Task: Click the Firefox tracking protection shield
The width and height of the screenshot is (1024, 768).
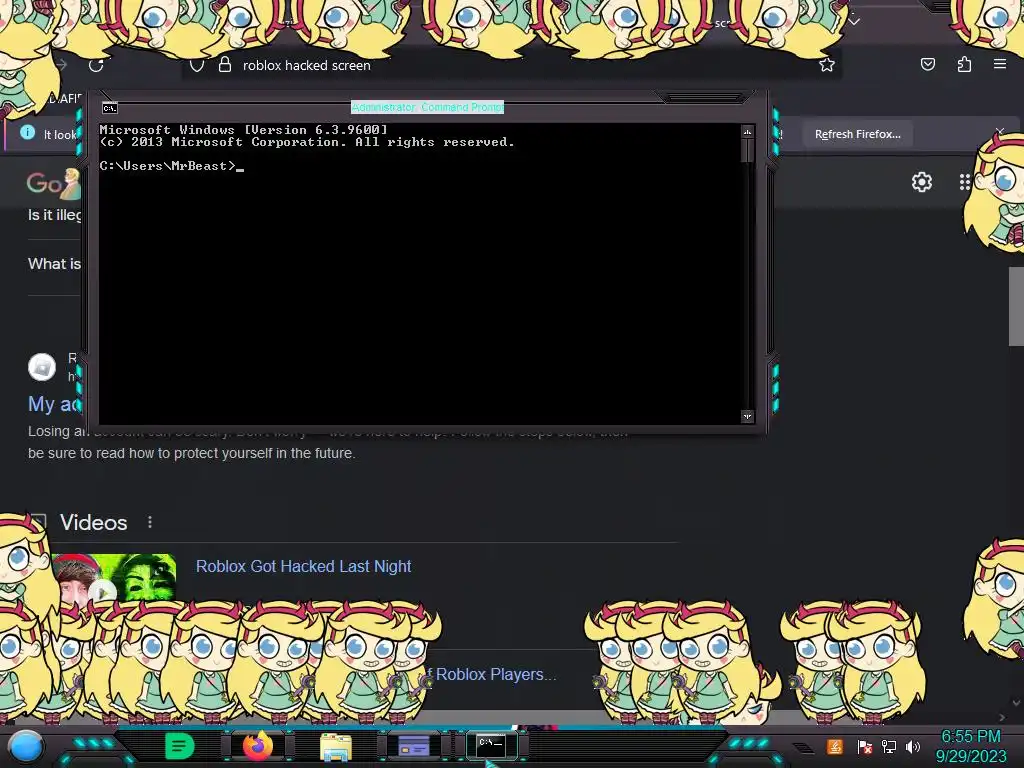Action: [197, 65]
